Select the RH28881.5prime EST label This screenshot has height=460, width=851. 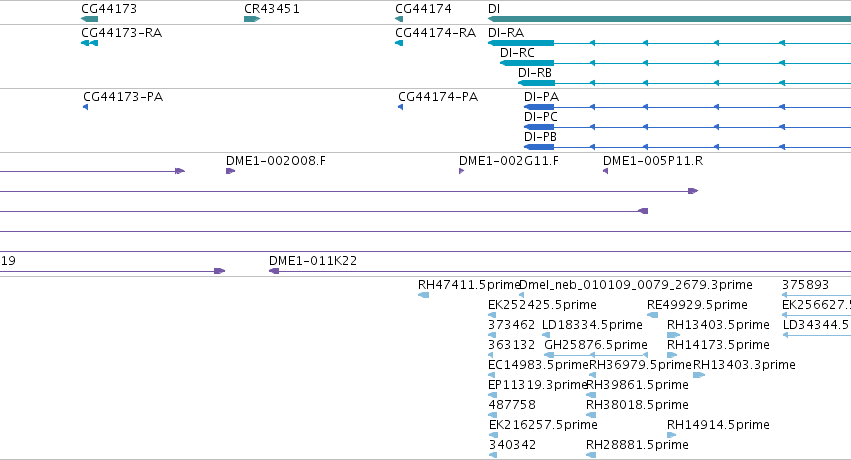pos(637,445)
